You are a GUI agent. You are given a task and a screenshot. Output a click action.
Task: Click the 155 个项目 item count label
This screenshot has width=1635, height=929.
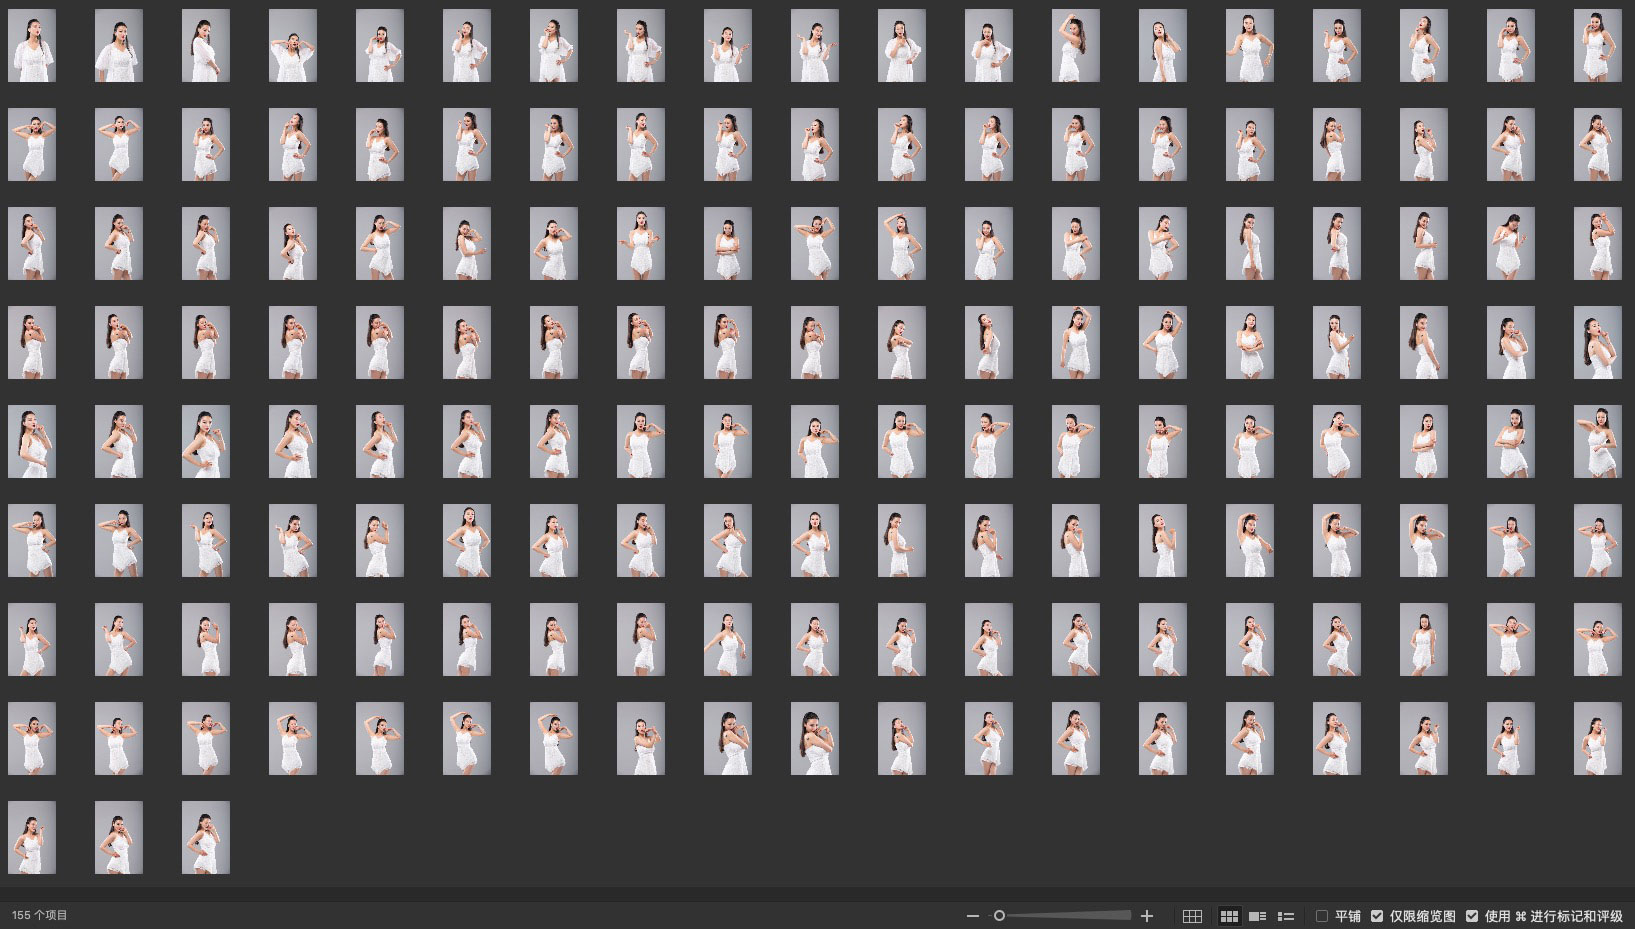click(x=40, y=916)
